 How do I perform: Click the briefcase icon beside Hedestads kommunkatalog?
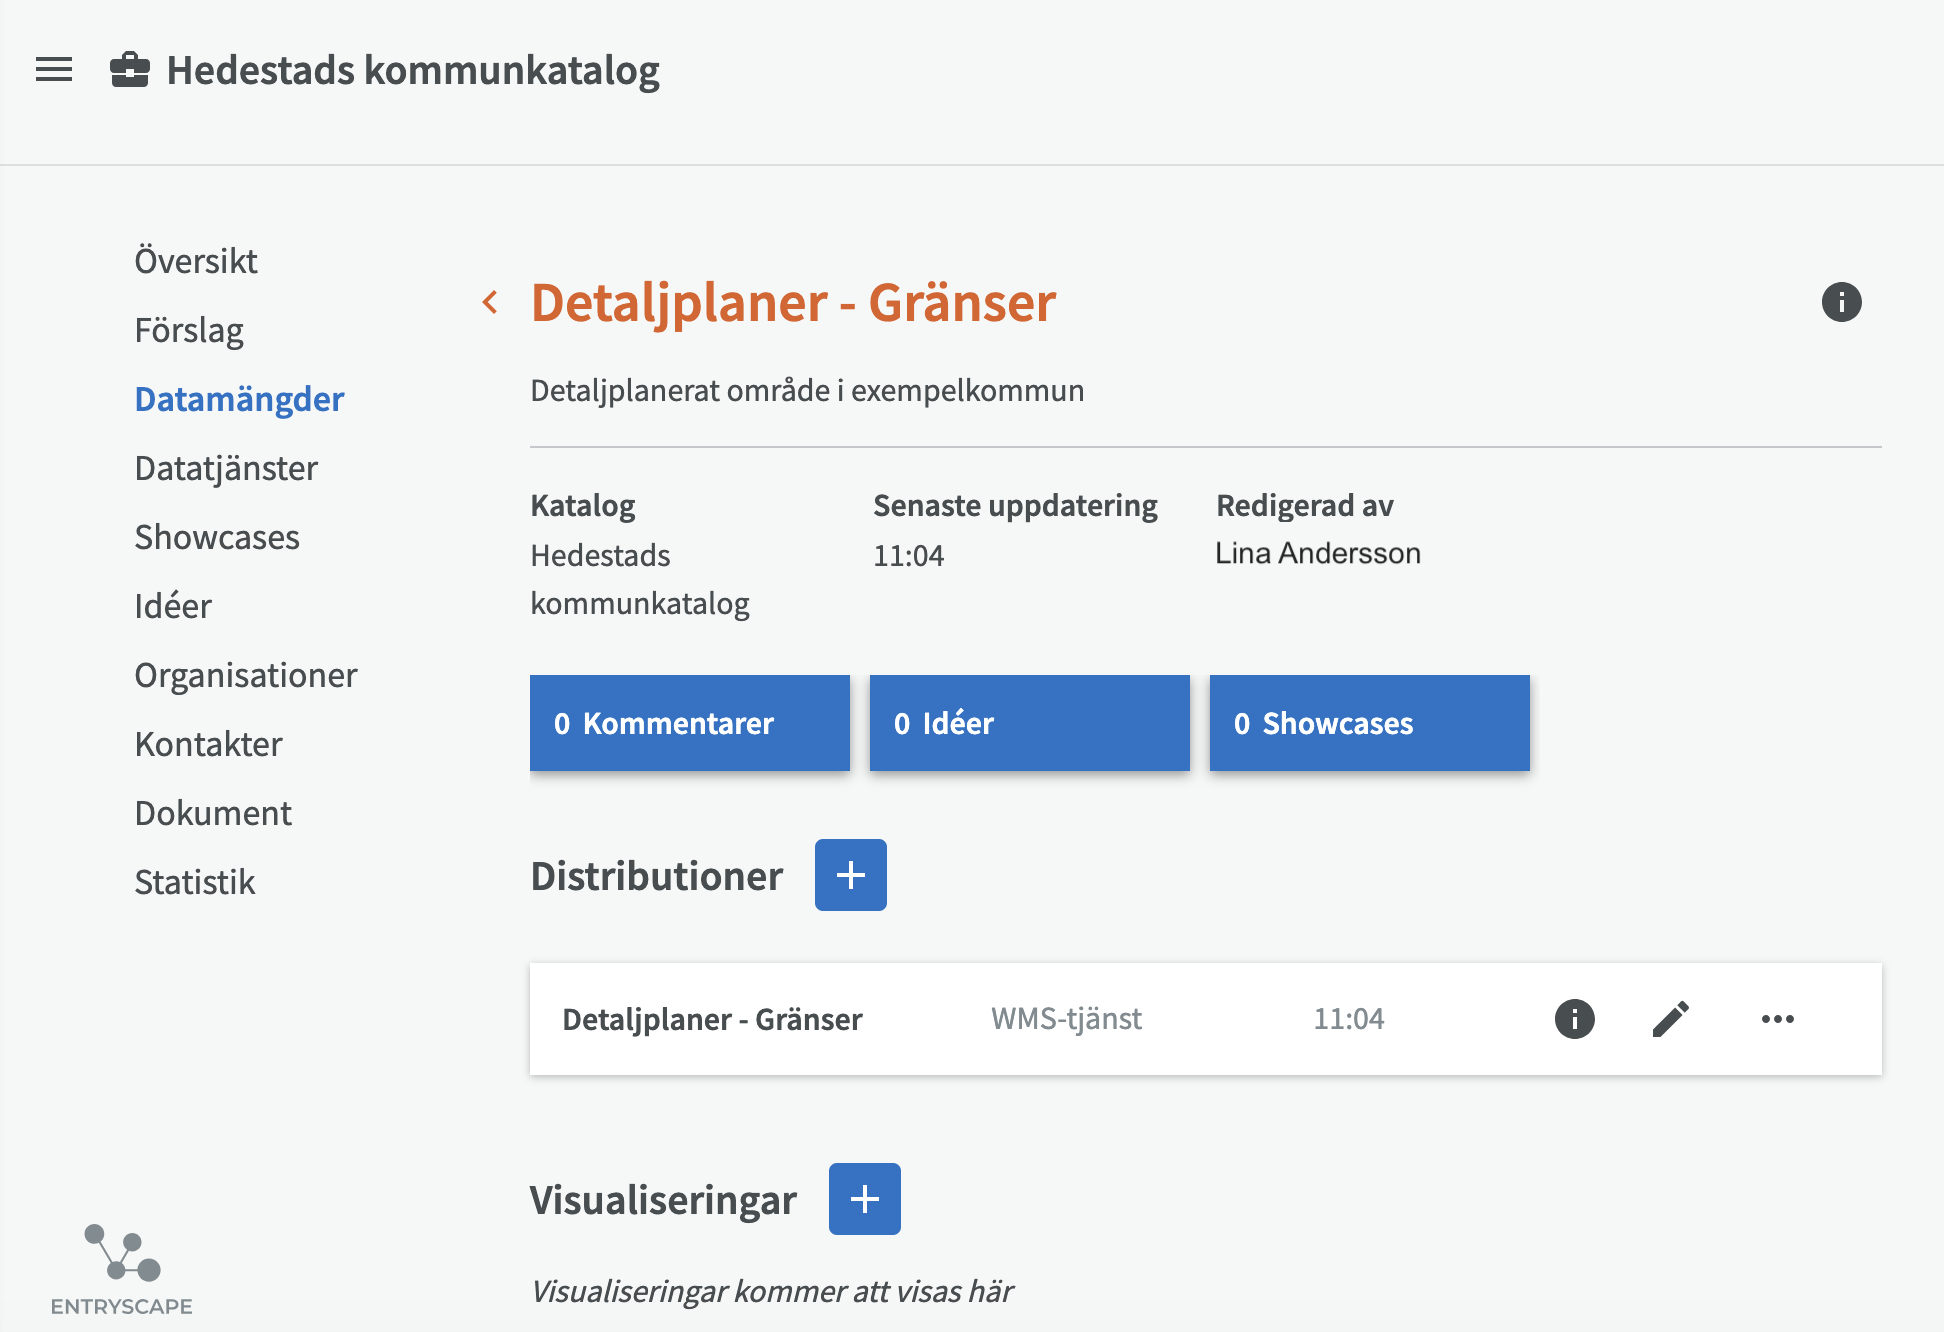129,68
